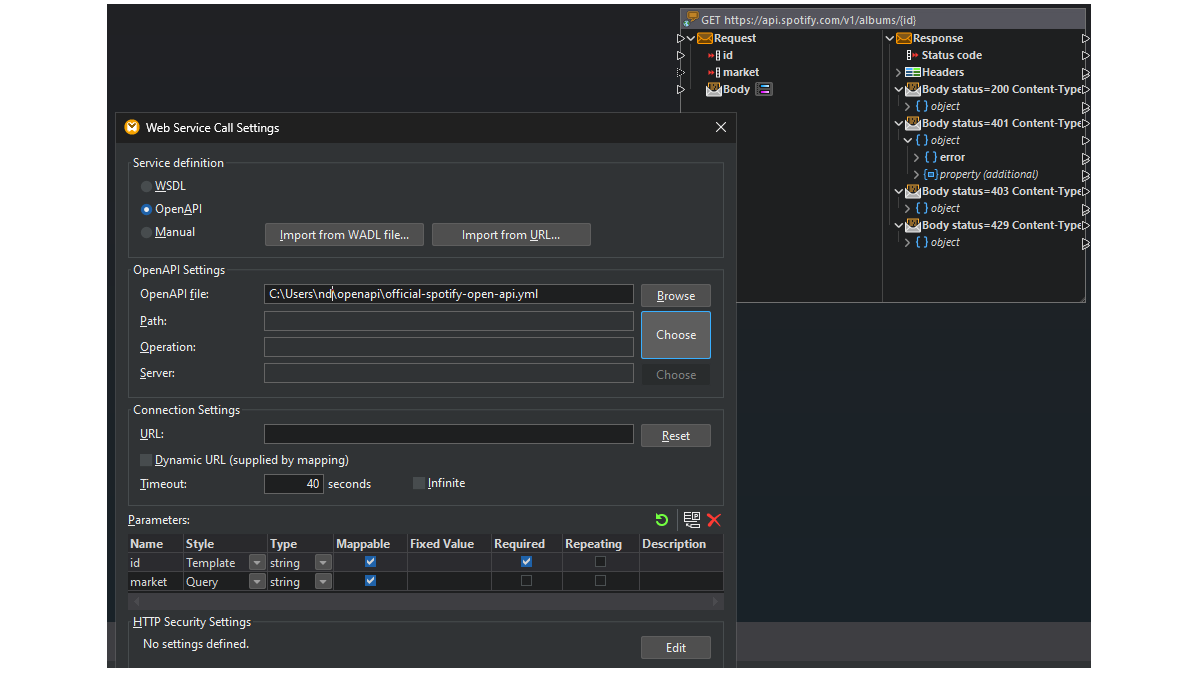Enable the Infinite timeout checkbox

(418, 483)
